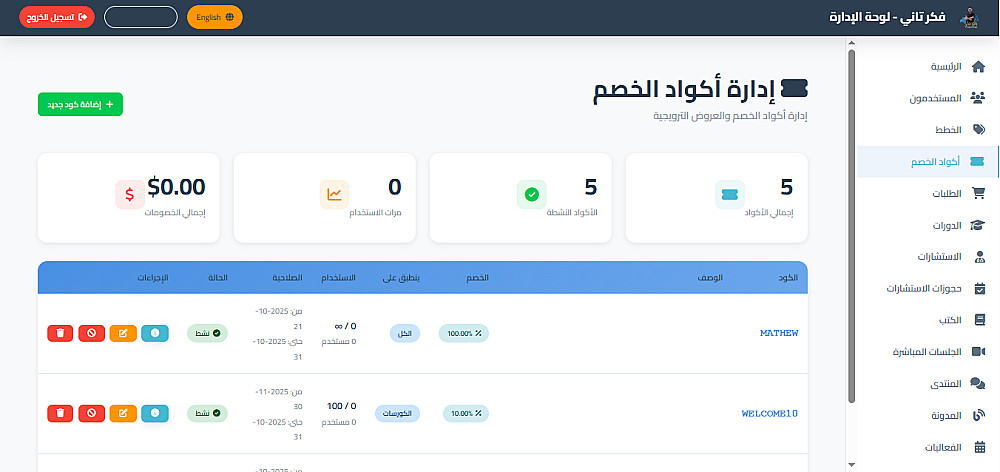
Task: Edit the WELCOME10 discount code
Action: click(123, 413)
